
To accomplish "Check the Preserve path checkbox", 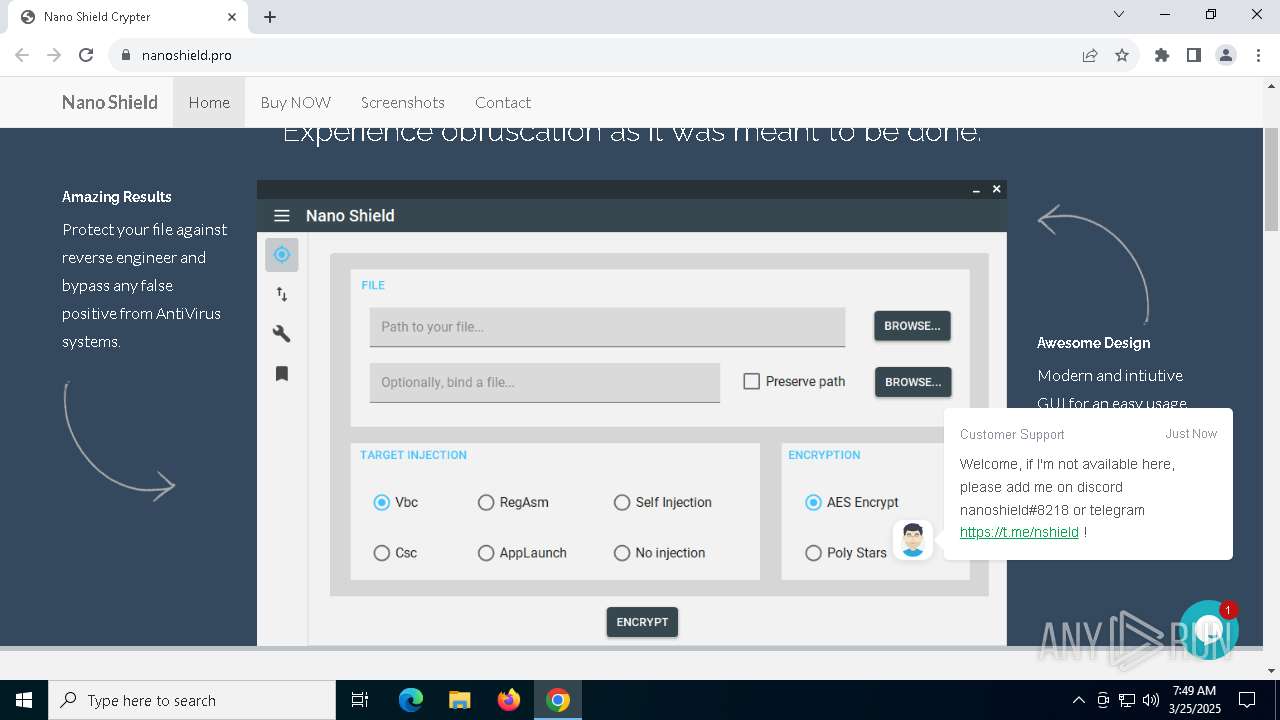I will (x=752, y=381).
